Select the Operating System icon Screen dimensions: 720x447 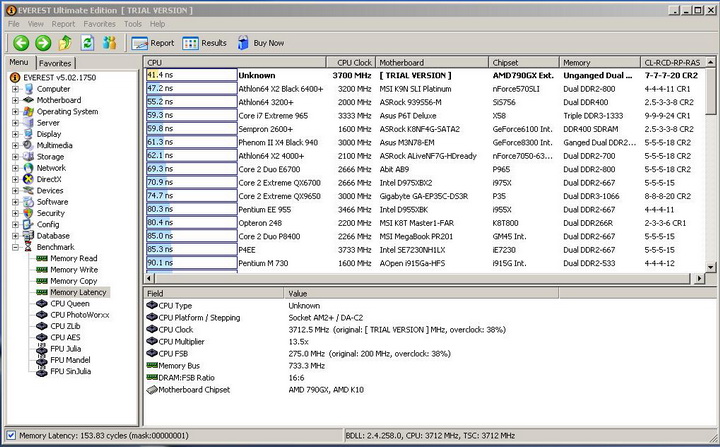point(28,111)
